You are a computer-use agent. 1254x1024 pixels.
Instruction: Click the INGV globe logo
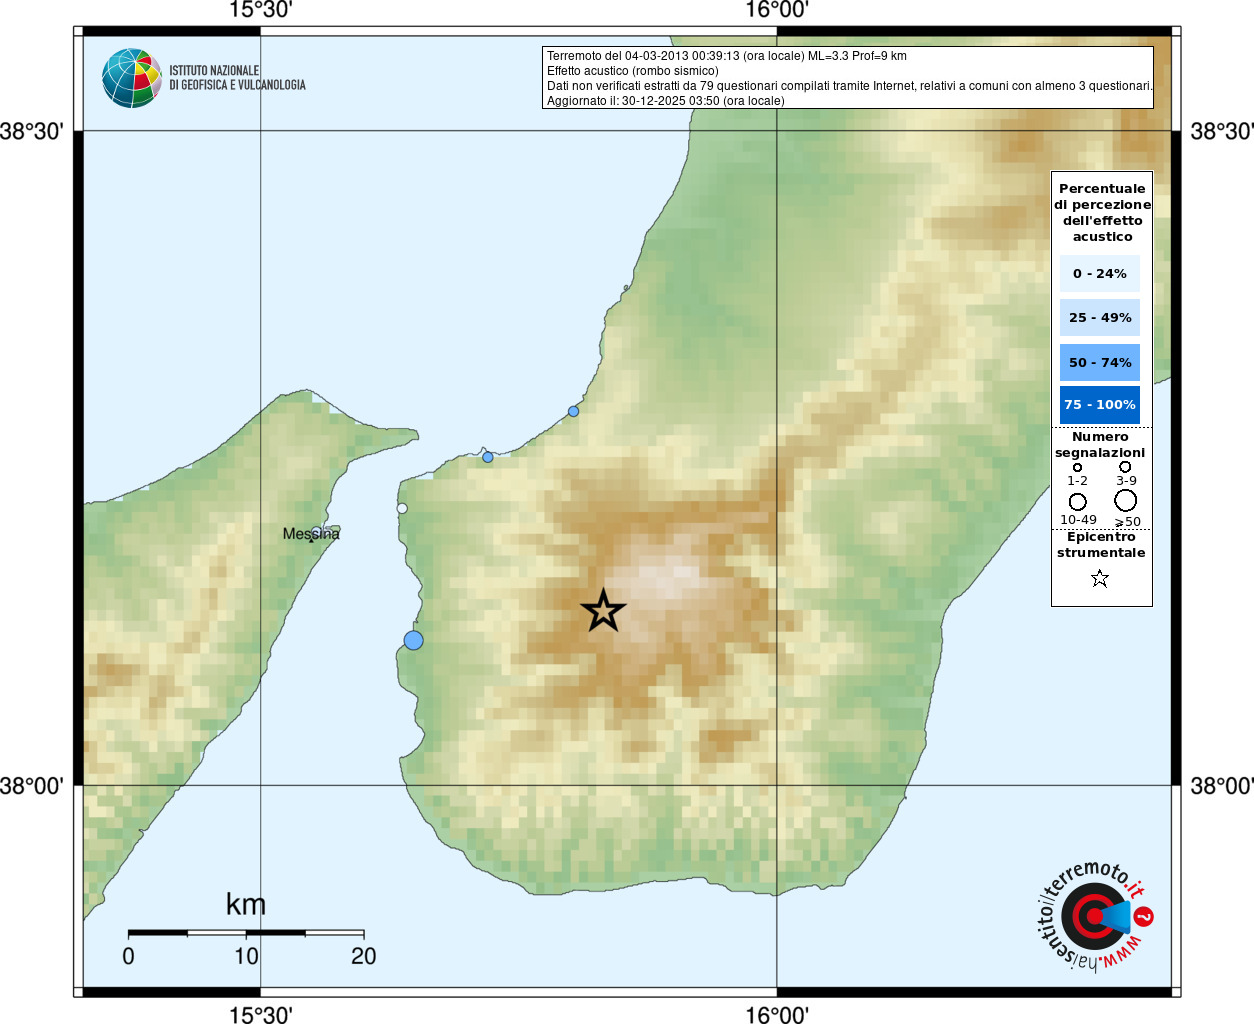pyautogui.click(x=132, y=78)
